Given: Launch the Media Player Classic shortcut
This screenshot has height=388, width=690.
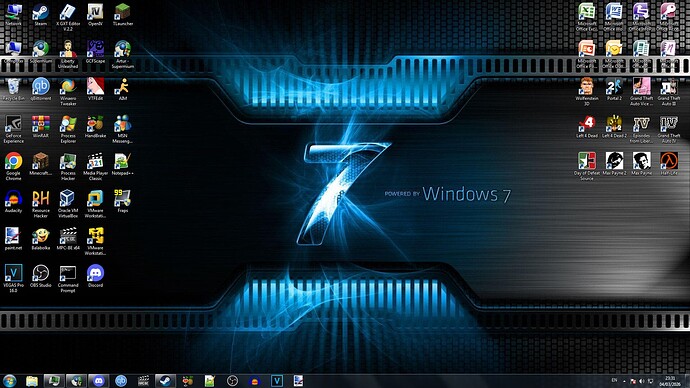Looking at the screenshot, I should [95, 167].
